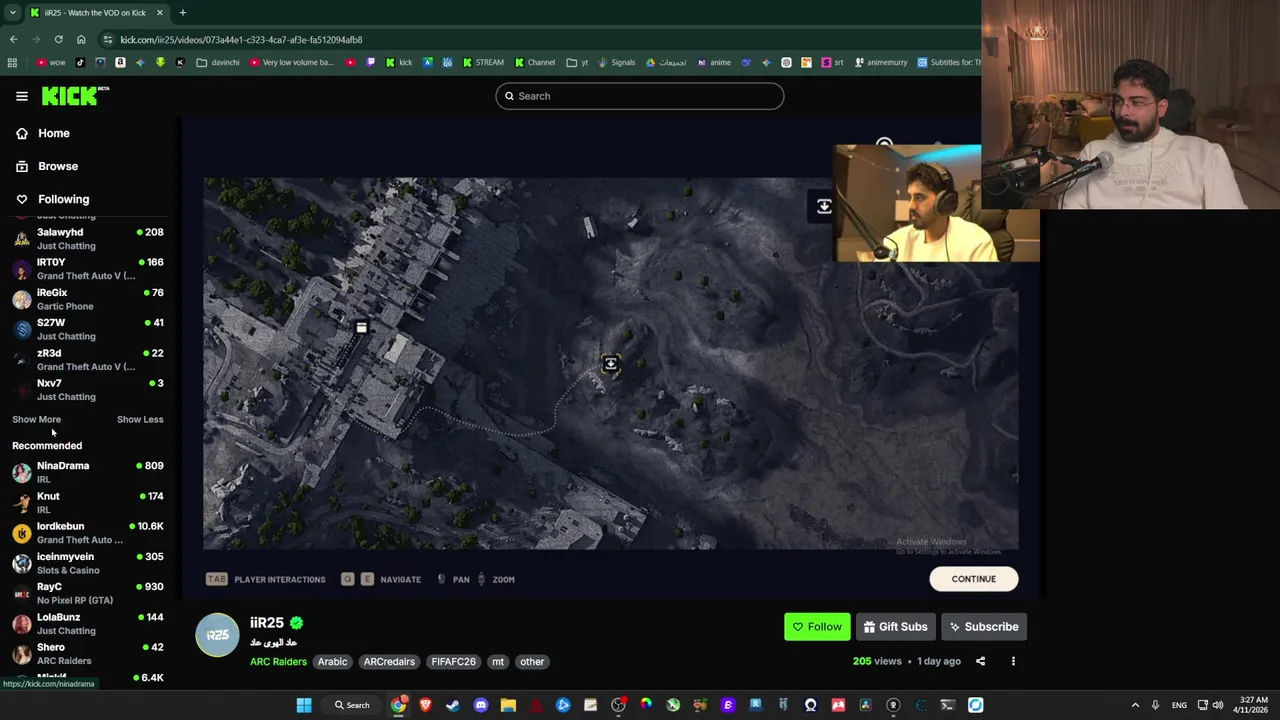1280x720 pixels.
Task: Collapse following list with Show Less
Action: 140,419
